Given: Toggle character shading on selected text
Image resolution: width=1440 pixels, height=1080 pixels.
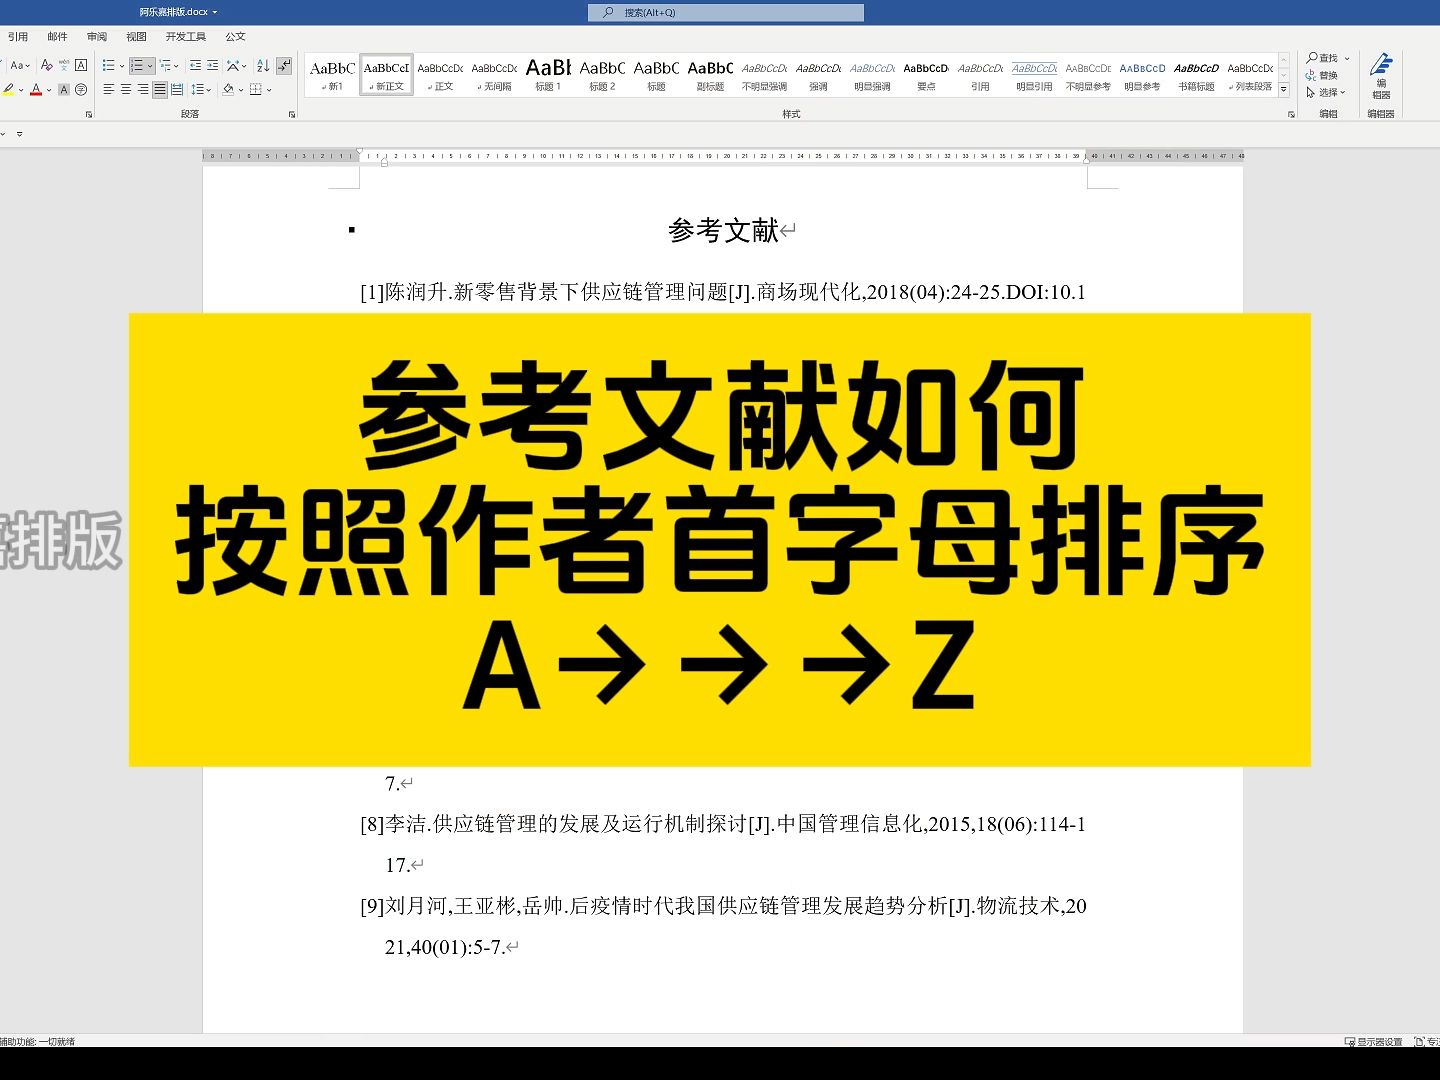Looking at the screenshot, I should click(x=63, y=90).
